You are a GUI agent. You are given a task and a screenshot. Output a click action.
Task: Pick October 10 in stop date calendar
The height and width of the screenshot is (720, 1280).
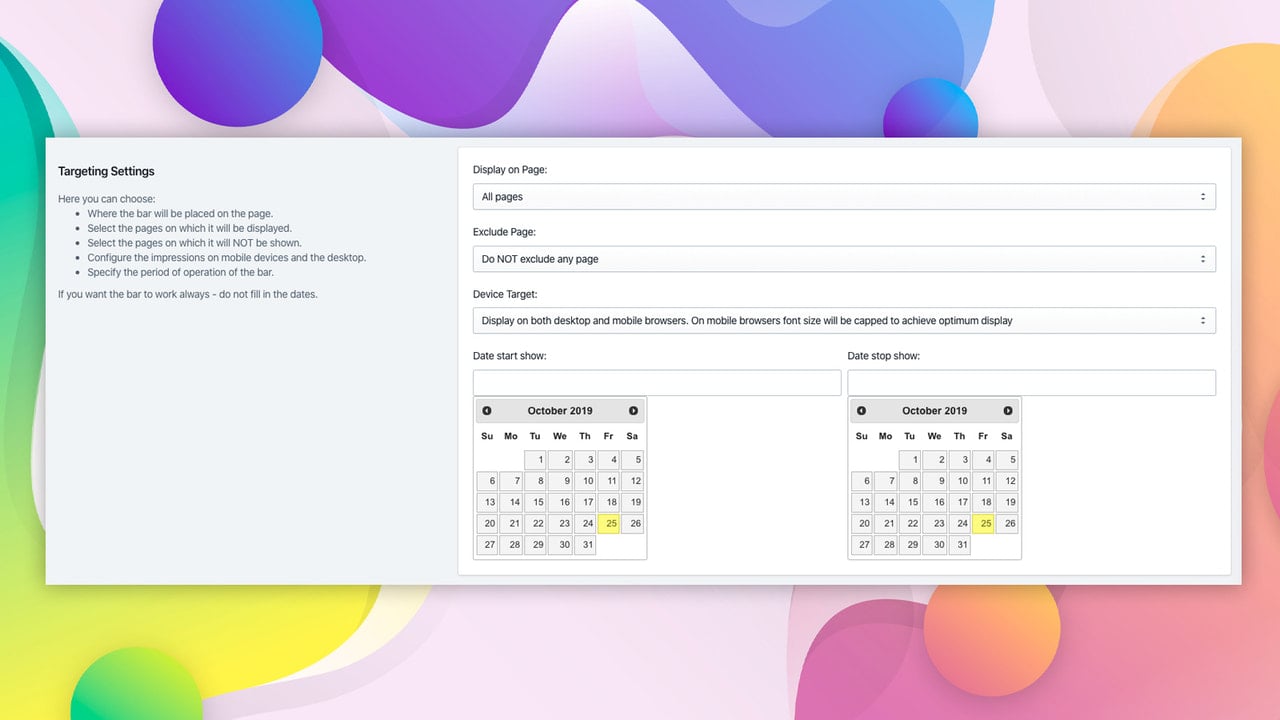pyautogui.click(x=959, y=481)
